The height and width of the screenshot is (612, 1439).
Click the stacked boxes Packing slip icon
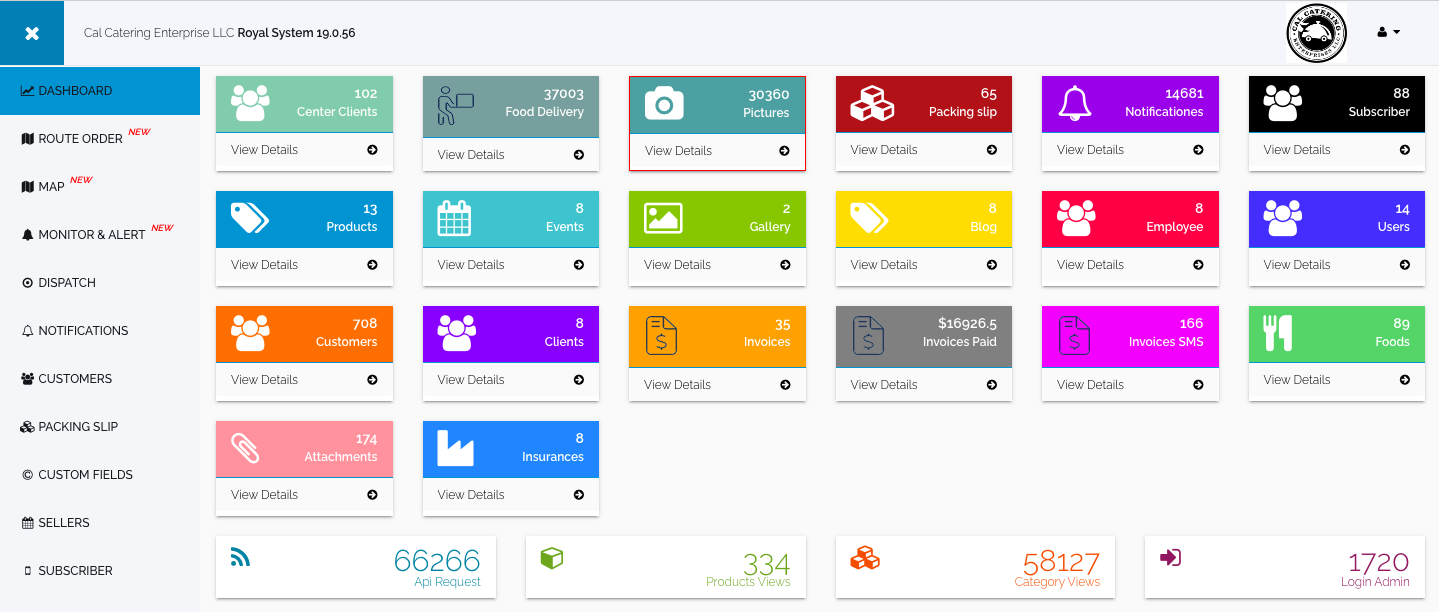click(870, 102)
